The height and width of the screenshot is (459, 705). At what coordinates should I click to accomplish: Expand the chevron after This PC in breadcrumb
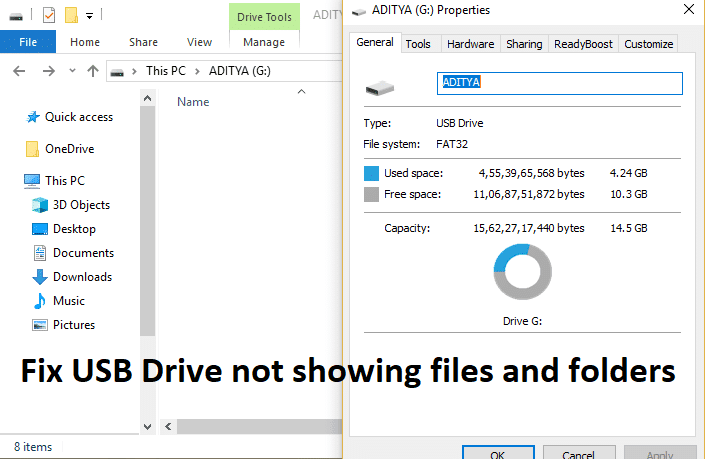(197, 71)
